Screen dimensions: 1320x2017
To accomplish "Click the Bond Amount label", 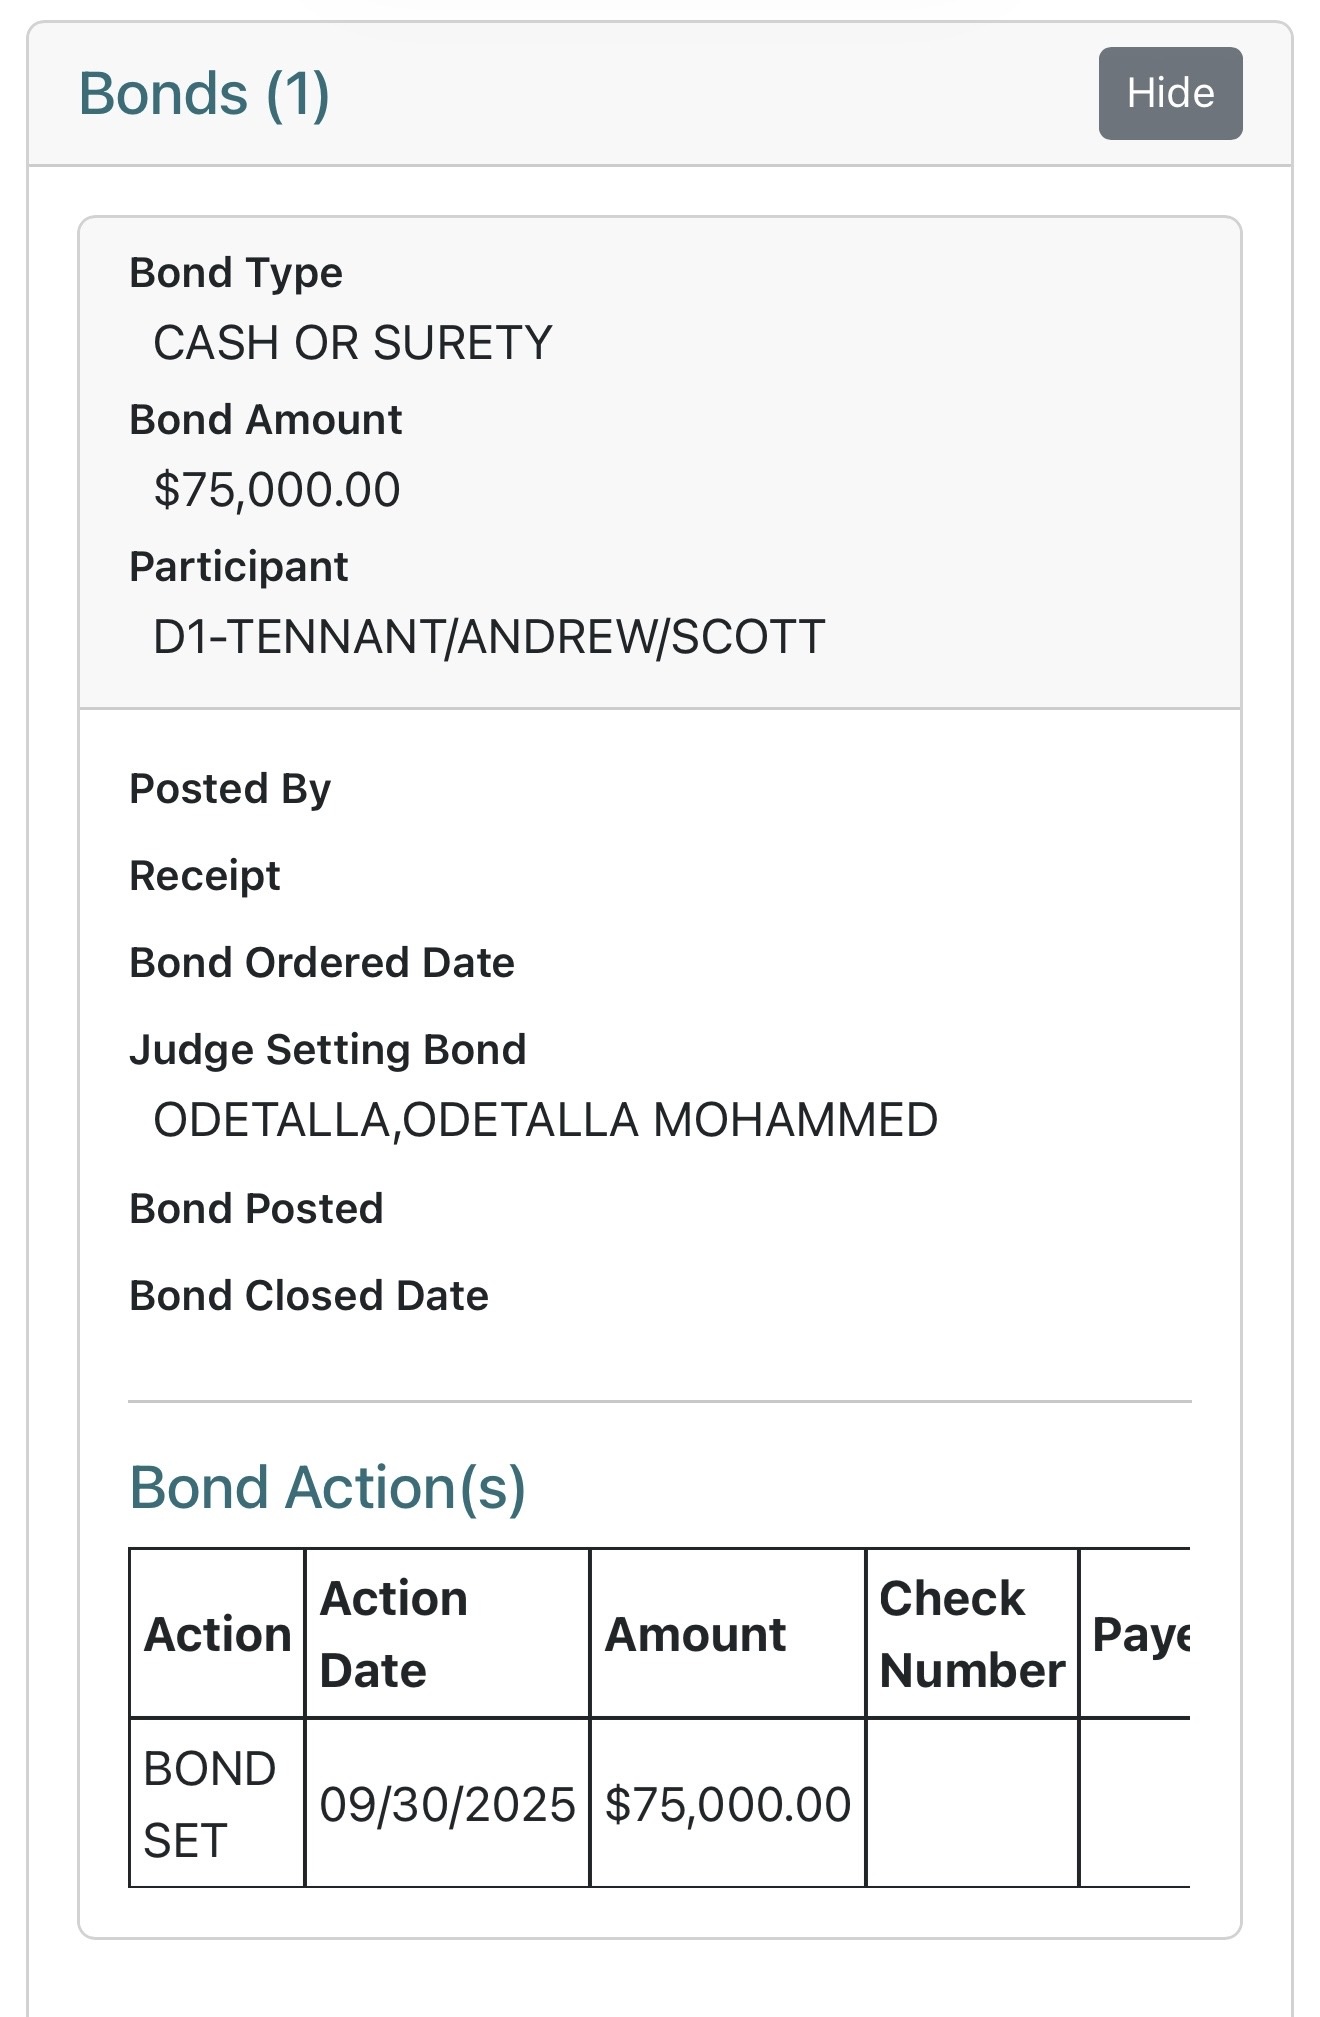I will coord(265,420).
